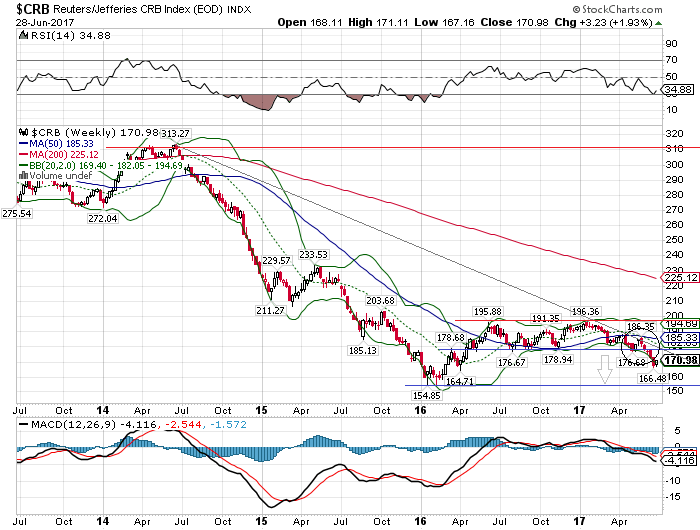Image resolution: width=700 pixels, height=530 pixels.
Task: Click the 211.27 low annotation
Action: coord(271,310)
